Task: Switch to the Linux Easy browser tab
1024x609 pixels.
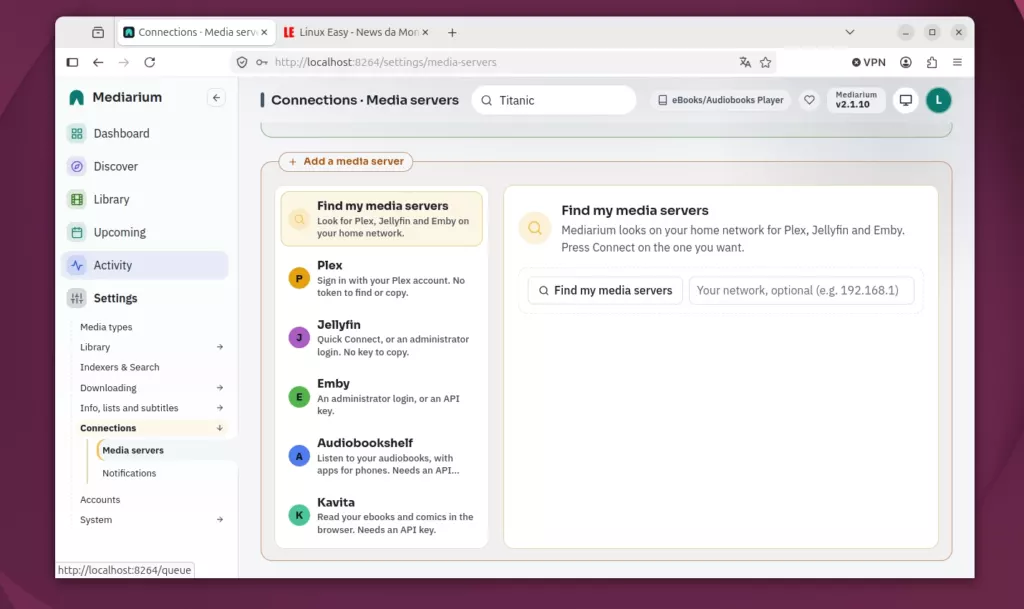Action: point(357,32)
